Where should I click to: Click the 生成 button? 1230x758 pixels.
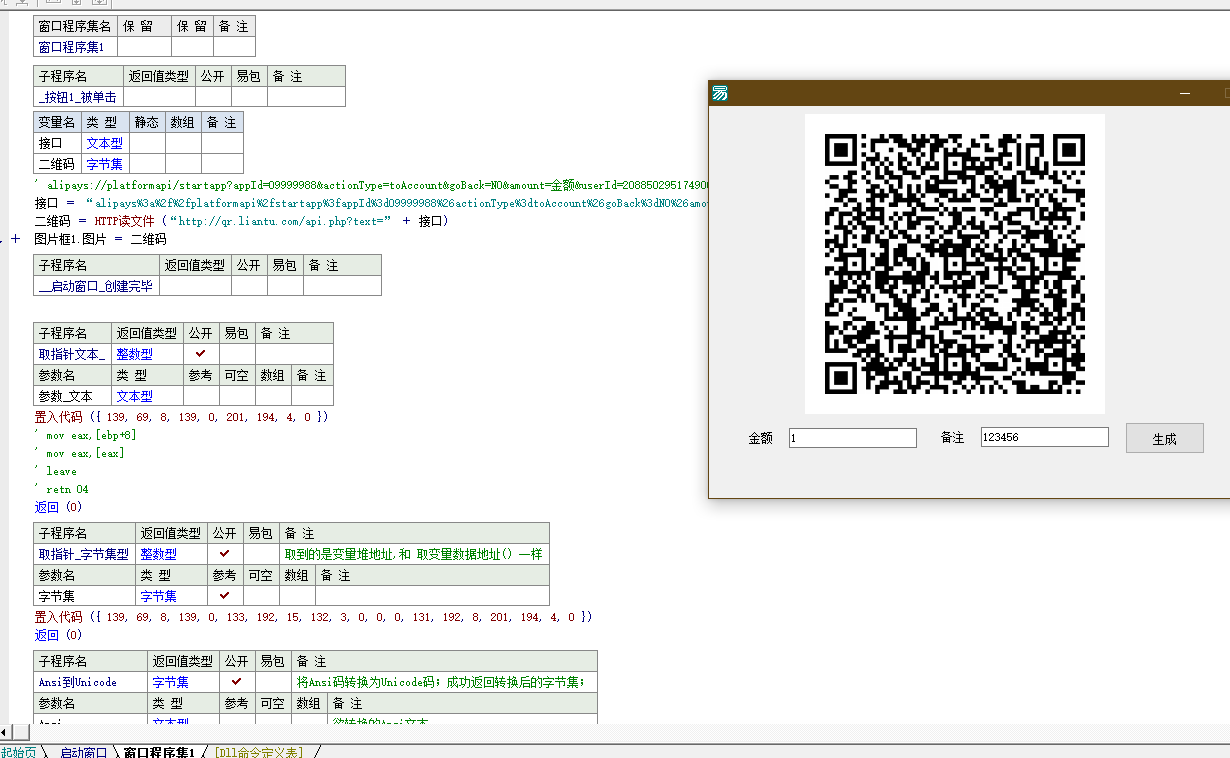1164,438
